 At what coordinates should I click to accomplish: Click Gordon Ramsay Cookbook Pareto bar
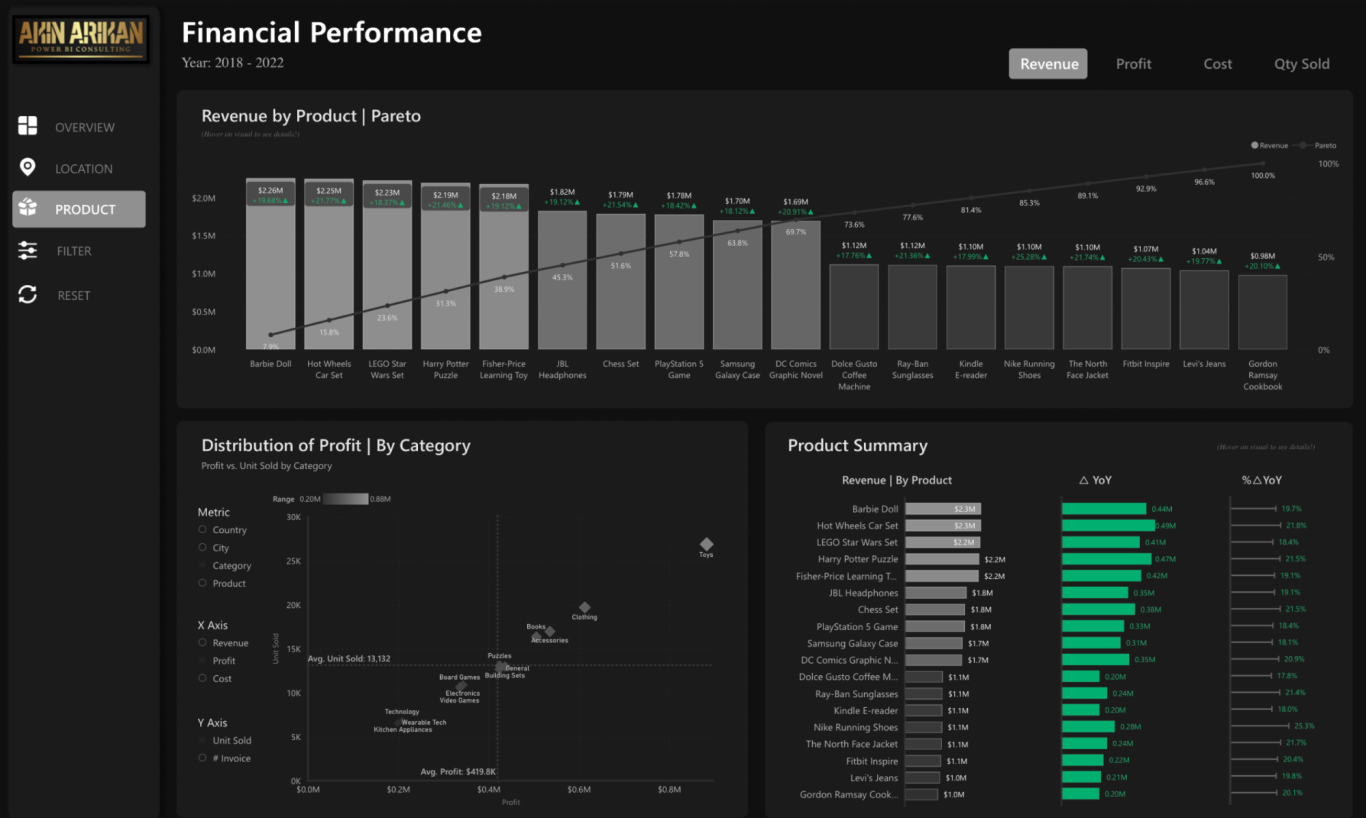click(1262, 312)
